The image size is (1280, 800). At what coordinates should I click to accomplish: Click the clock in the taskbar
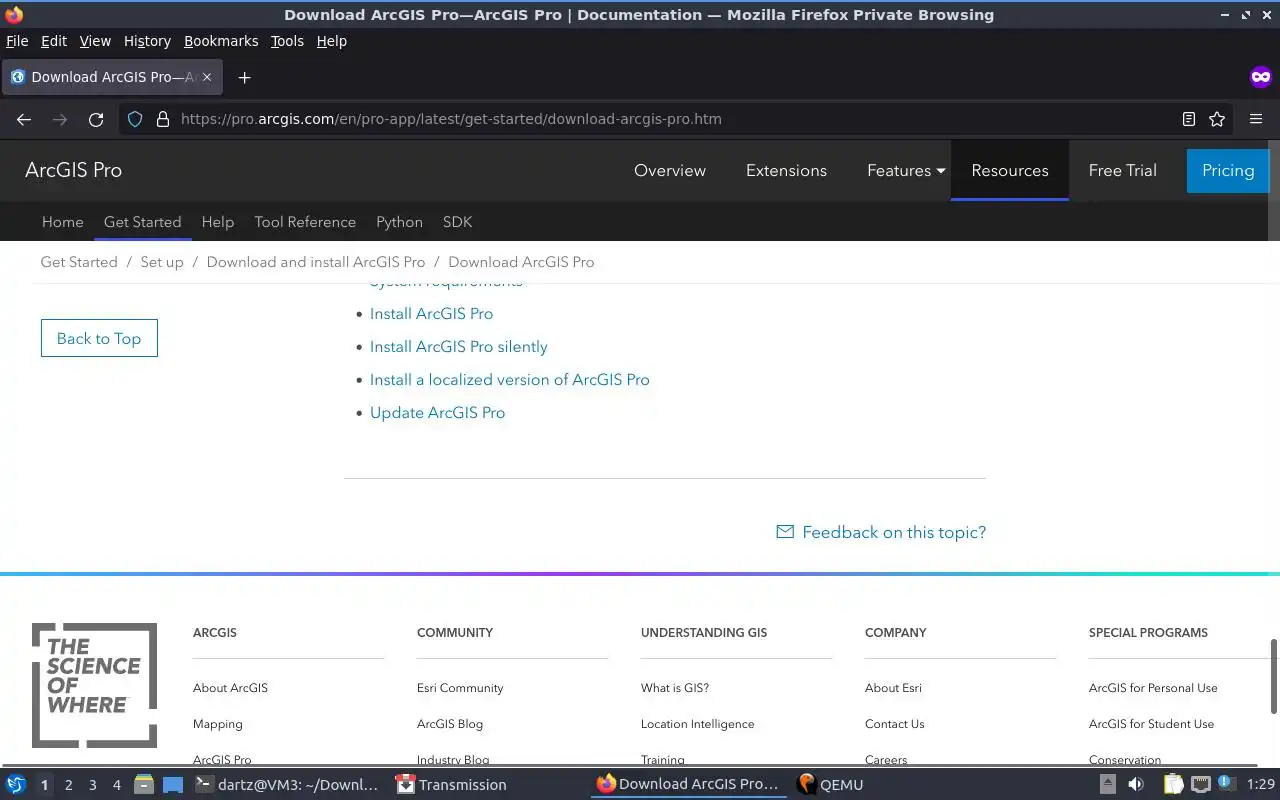pyautogui.click(x=1260, y=785)
